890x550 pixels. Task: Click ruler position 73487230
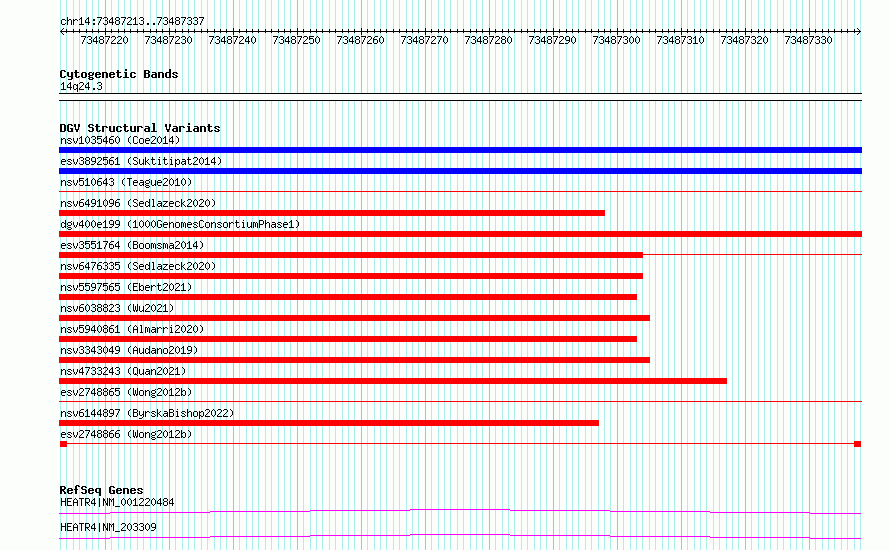point(169,40)
